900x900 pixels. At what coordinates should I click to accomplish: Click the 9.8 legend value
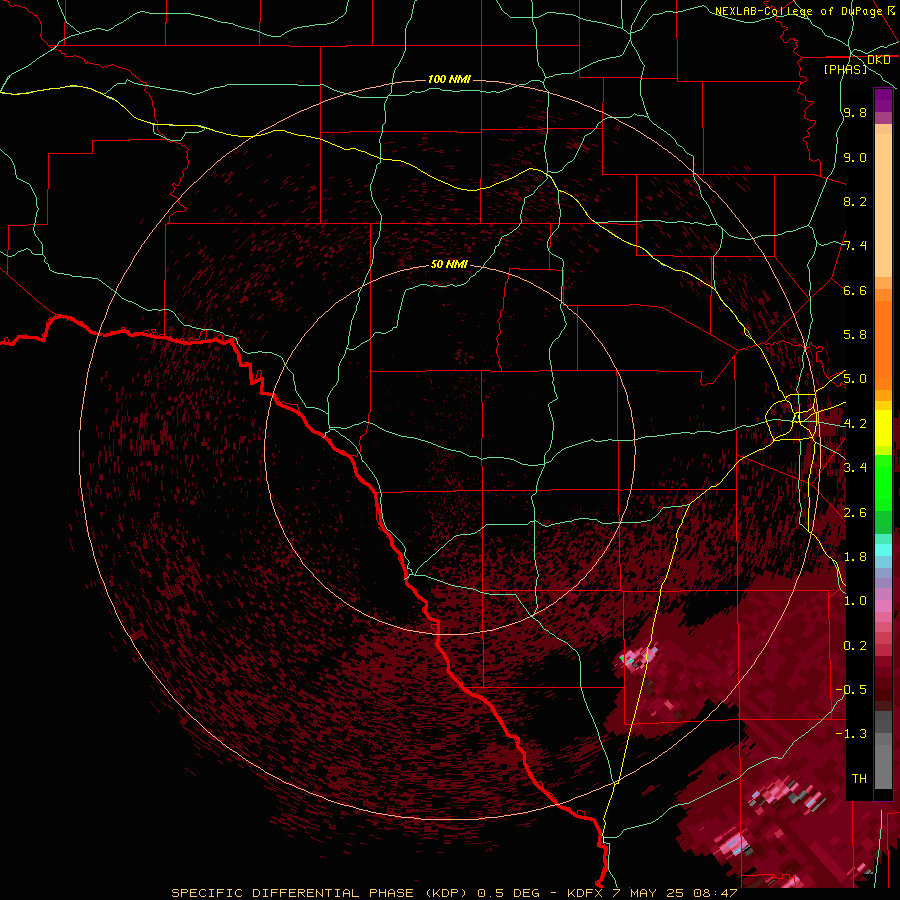(x=855, y=113)
